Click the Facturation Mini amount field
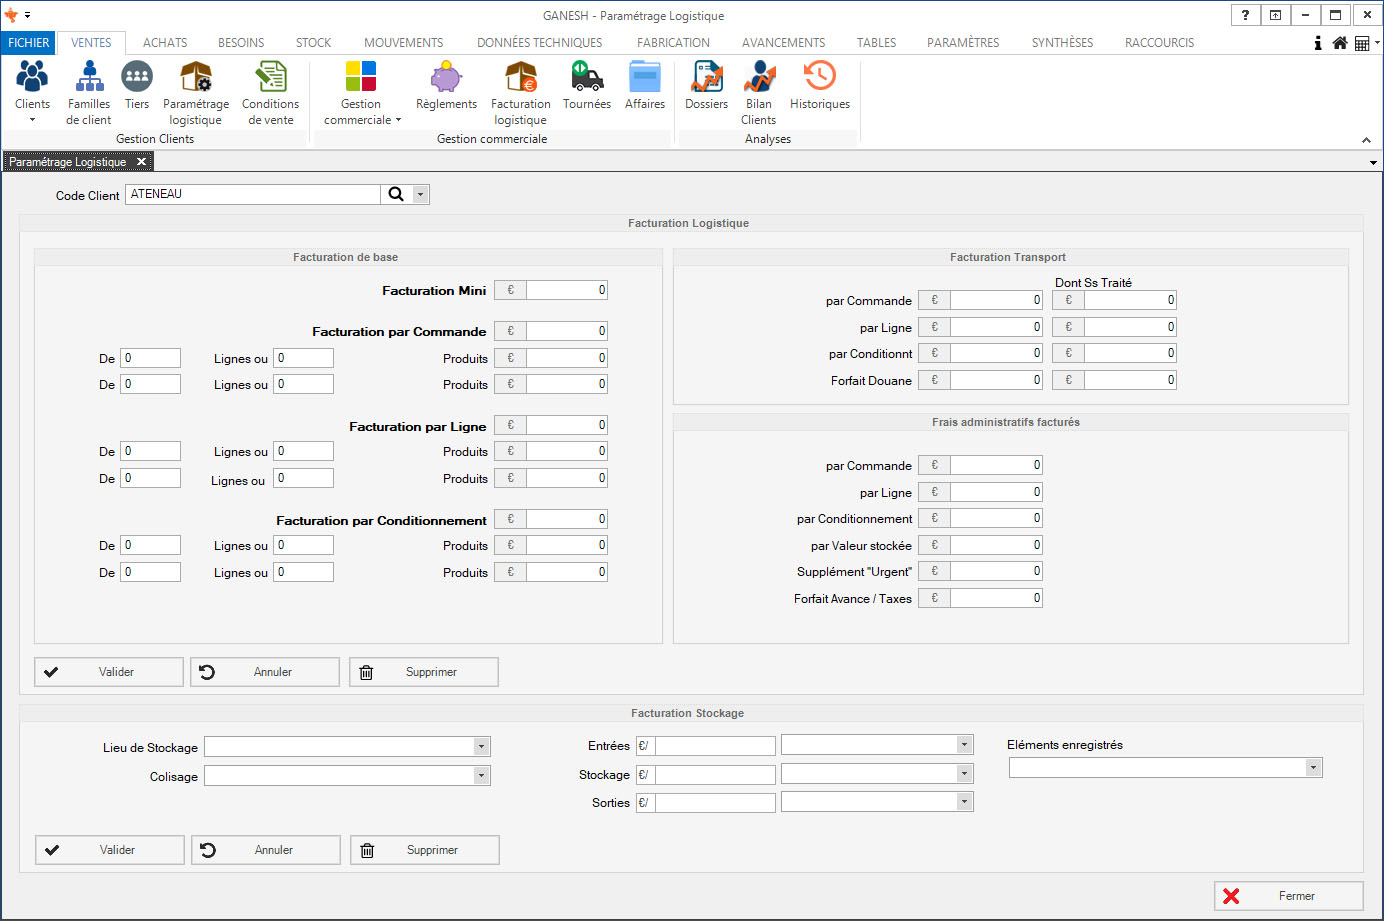The image size is (1384, 921). [566, 291]
